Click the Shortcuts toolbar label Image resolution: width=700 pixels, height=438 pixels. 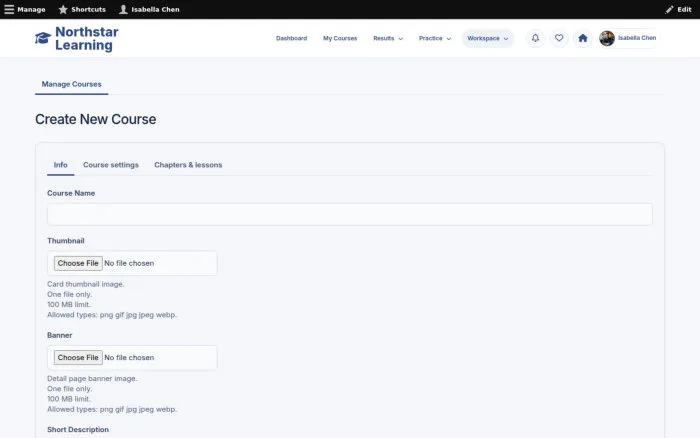point(88,9)
